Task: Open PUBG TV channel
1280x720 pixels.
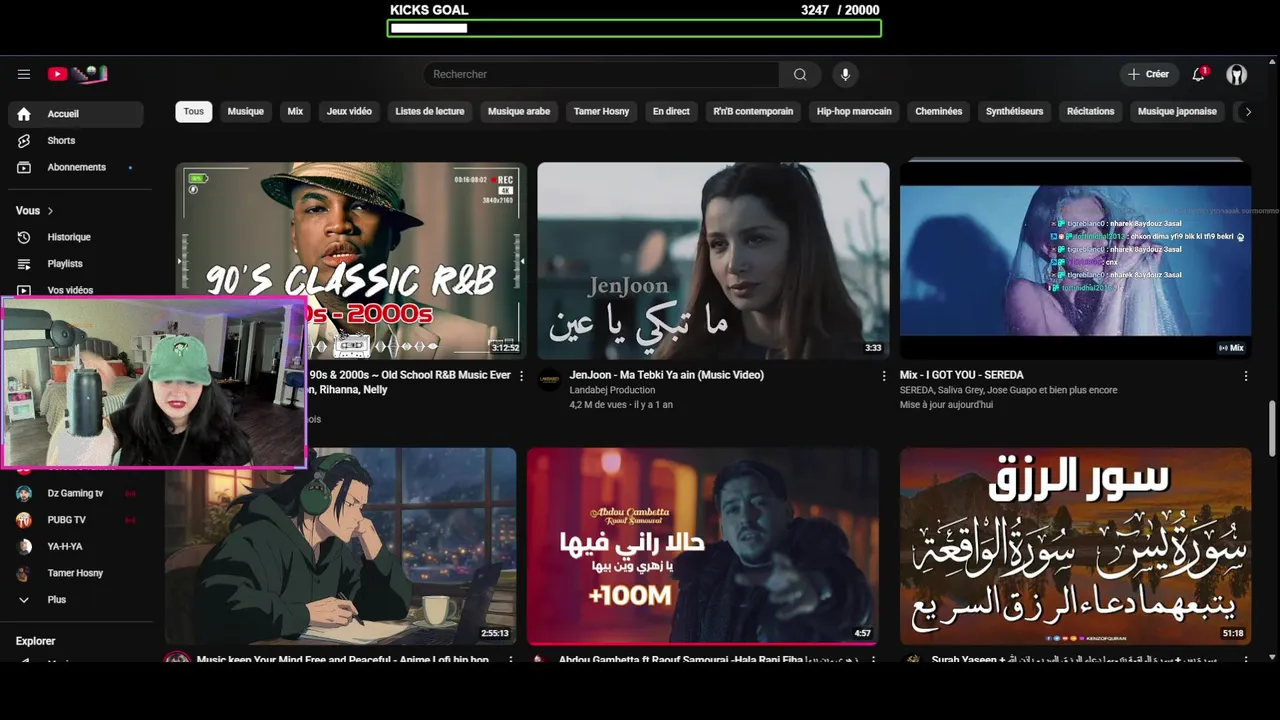Action: 76,520
